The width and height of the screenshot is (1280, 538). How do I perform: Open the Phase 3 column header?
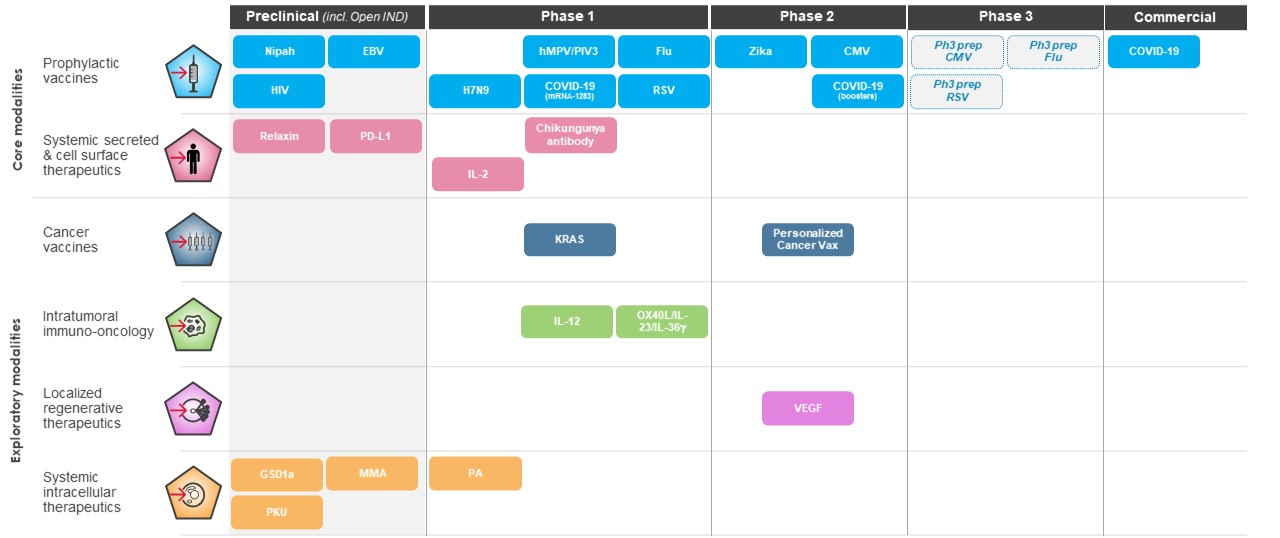1005,17
